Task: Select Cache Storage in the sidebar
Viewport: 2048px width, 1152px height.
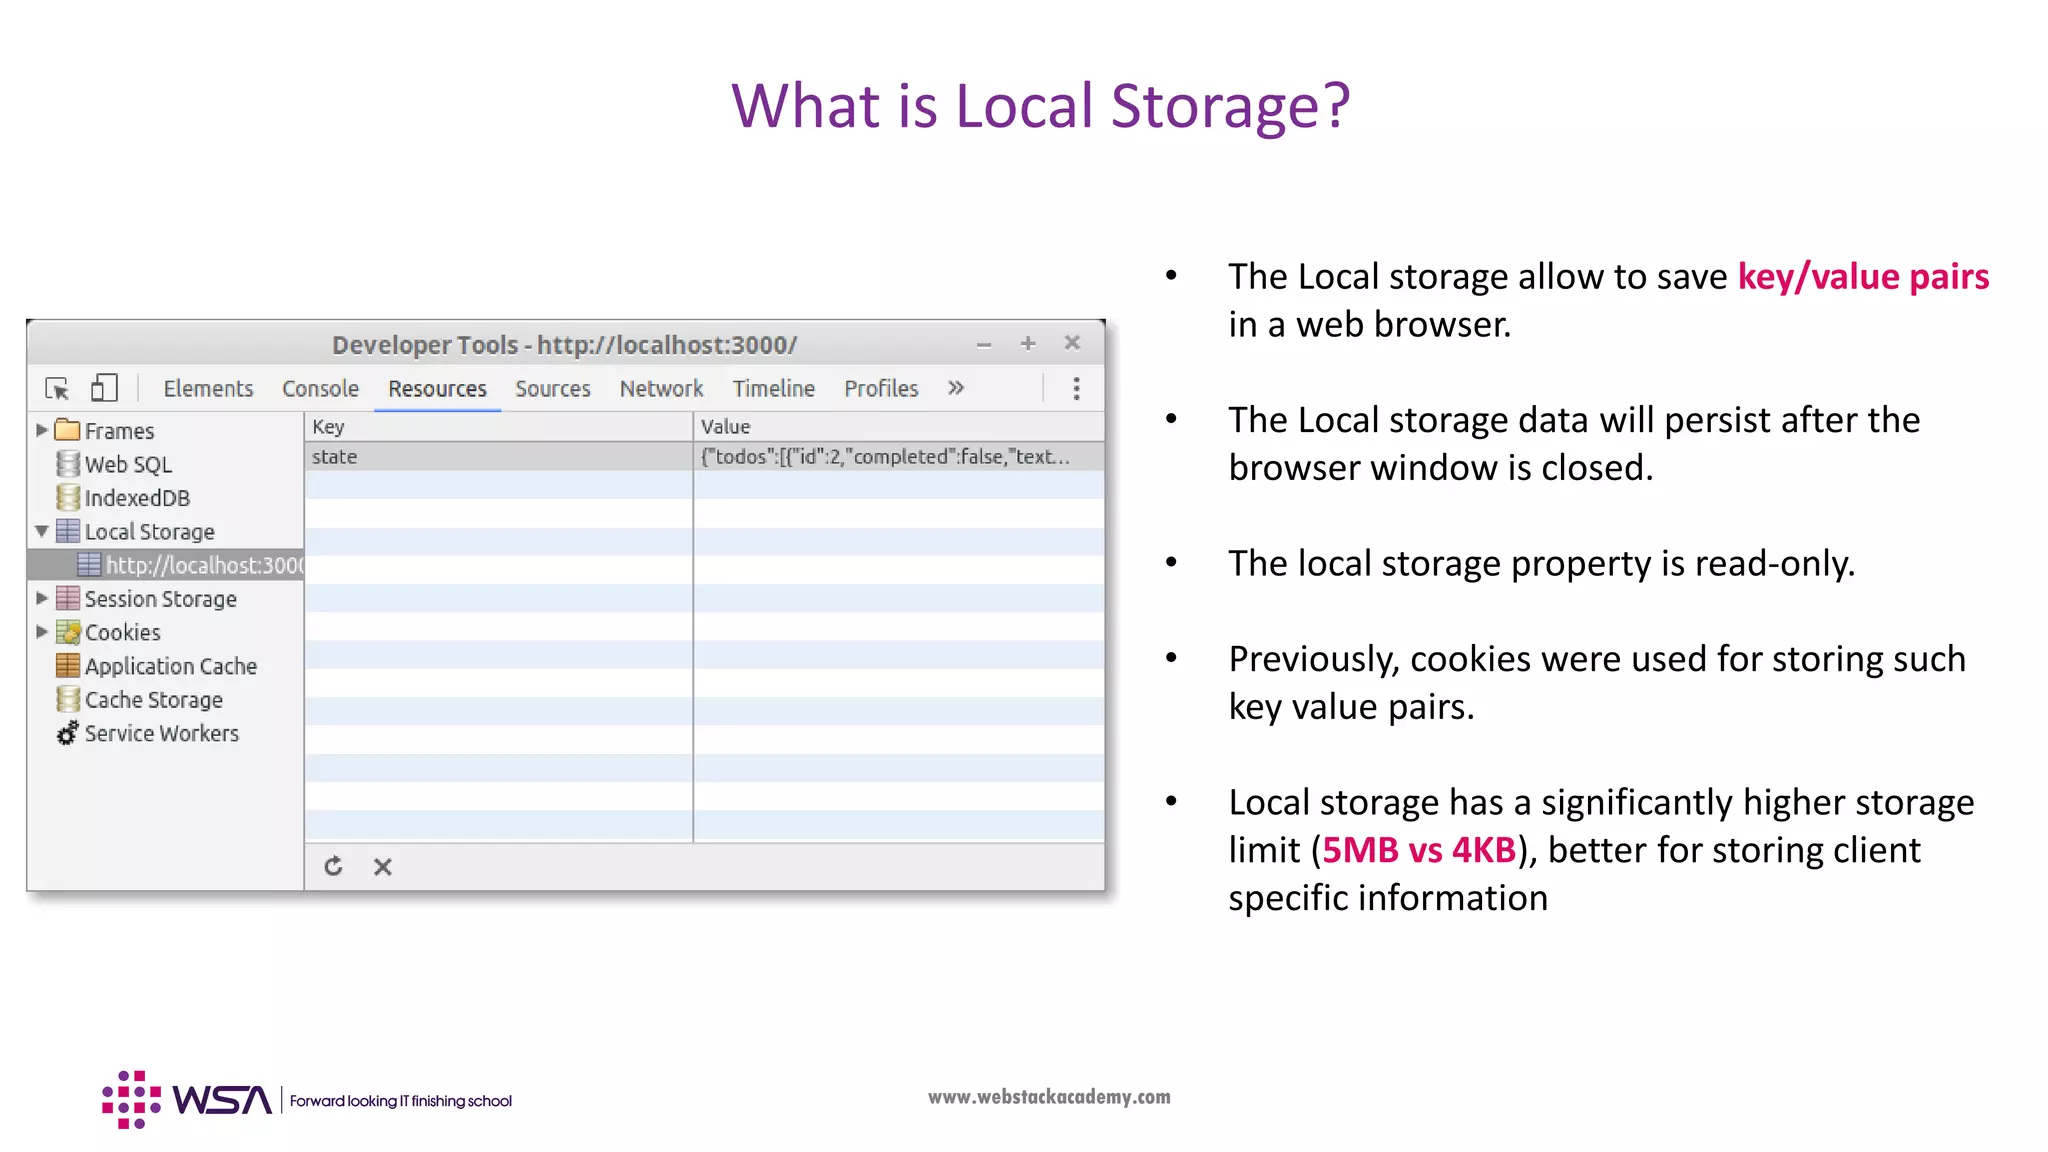Action: (153, 699)
